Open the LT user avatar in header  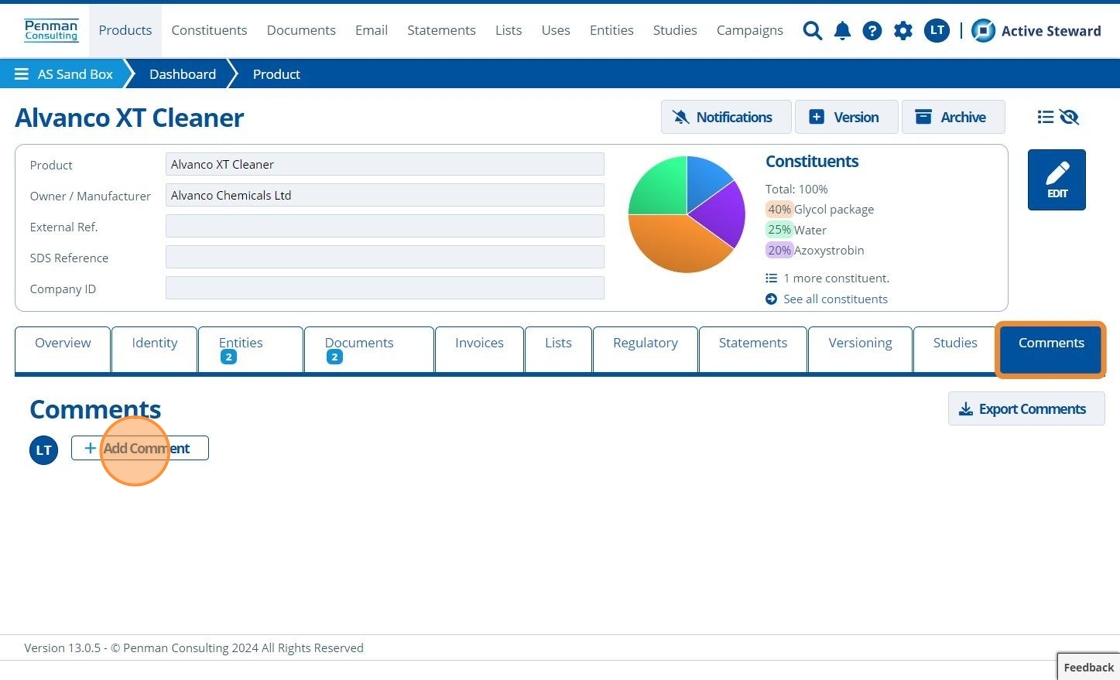[x=936, y=31]
